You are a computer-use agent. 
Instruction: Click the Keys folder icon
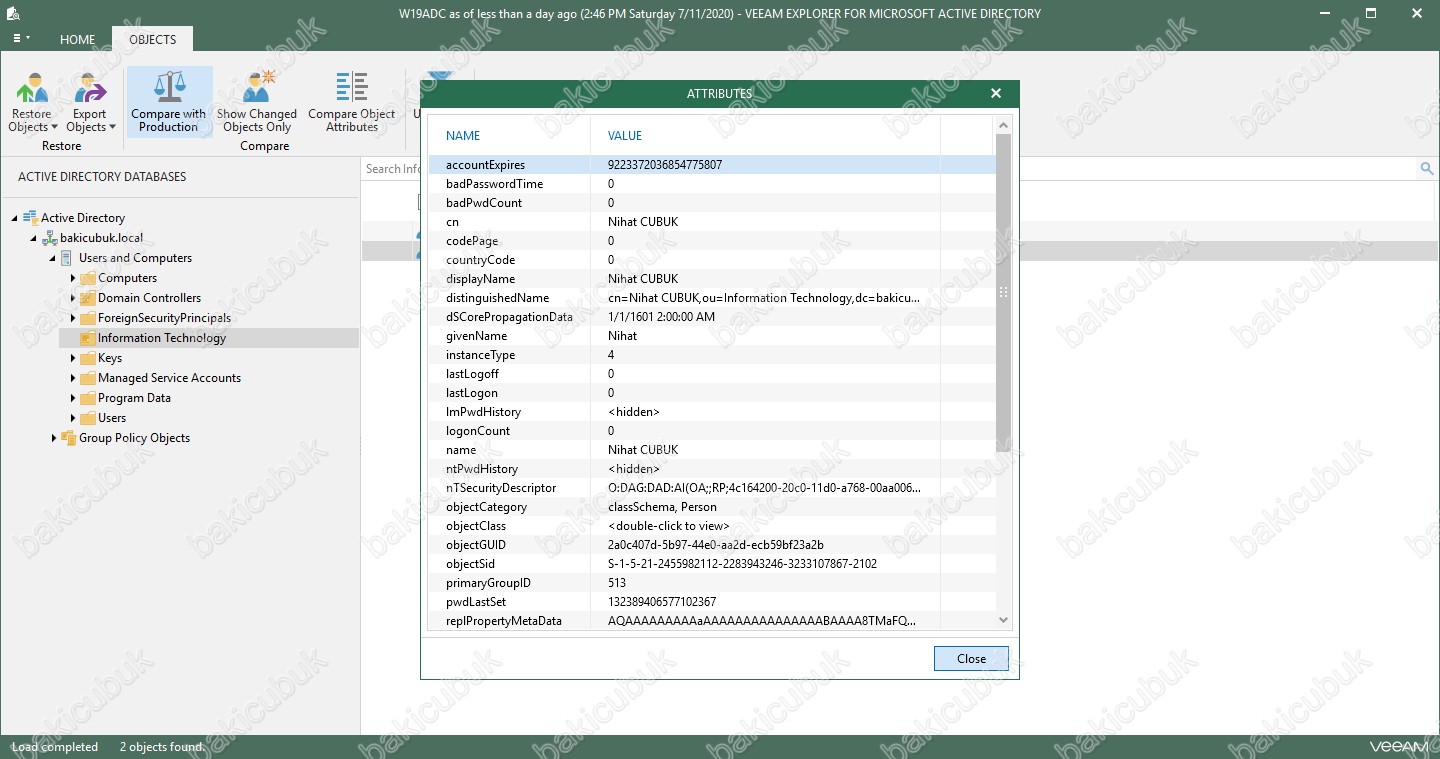click(x=87, y=358)
